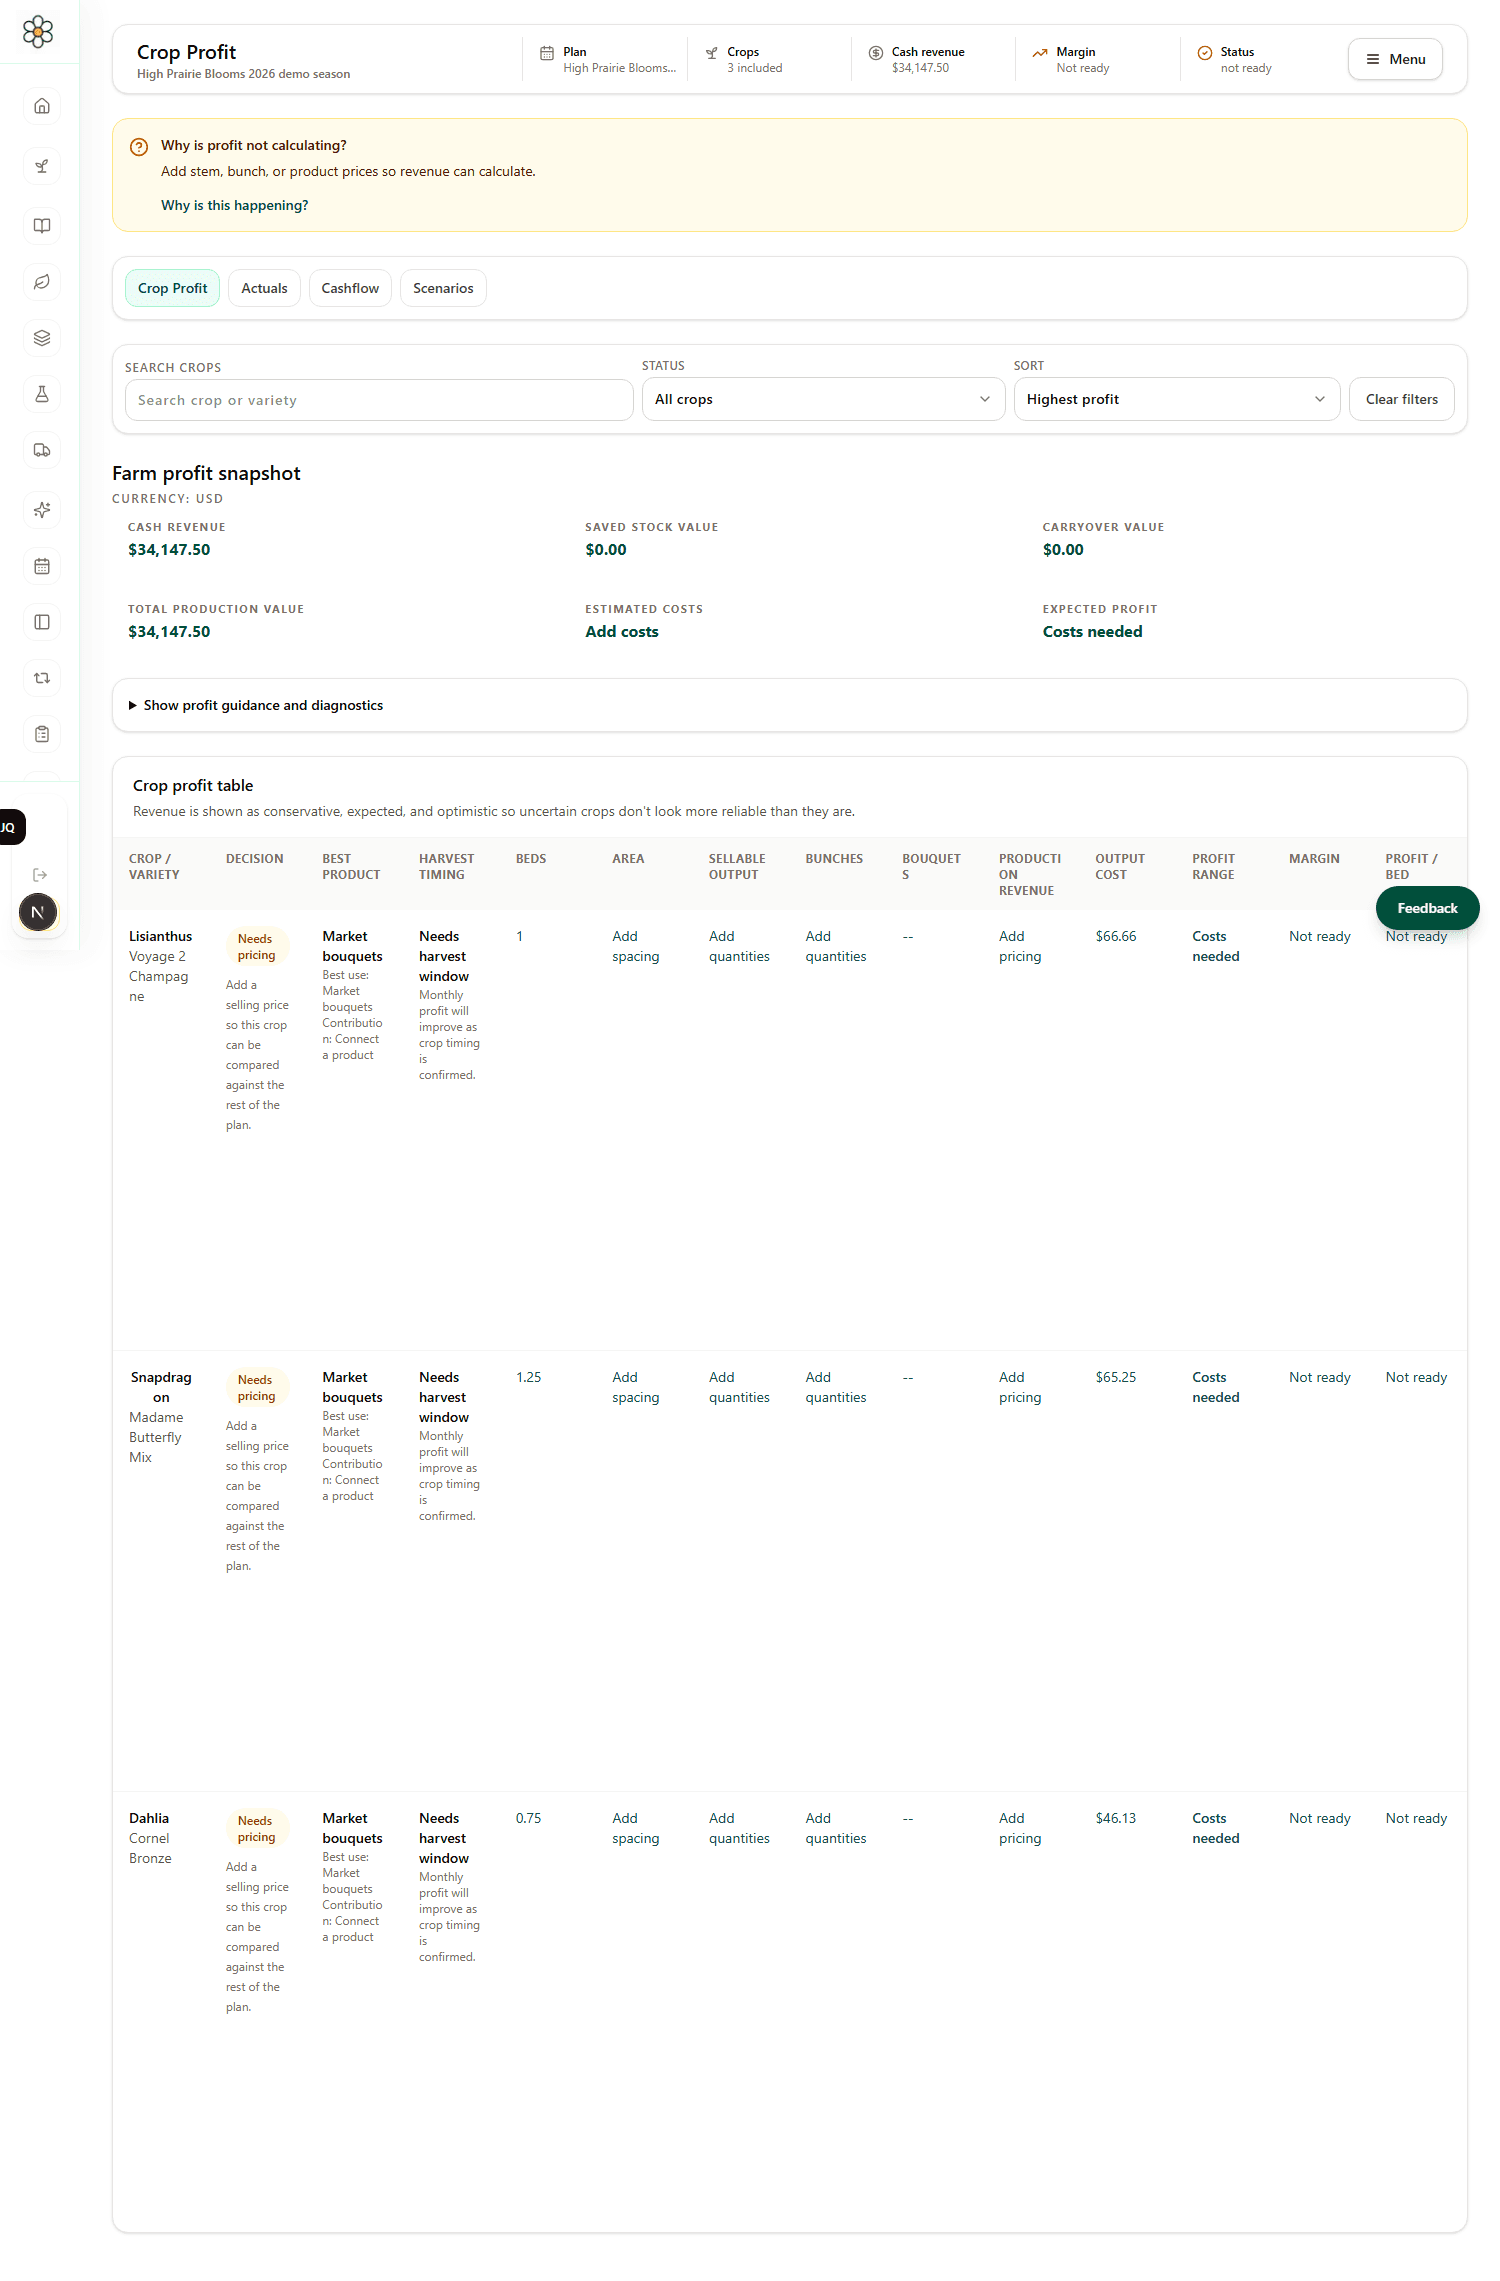Click Costs needed under Expected Profit
Image resolution: width=1500 pixels, height=2281 pixels.
click(1092, 632)
